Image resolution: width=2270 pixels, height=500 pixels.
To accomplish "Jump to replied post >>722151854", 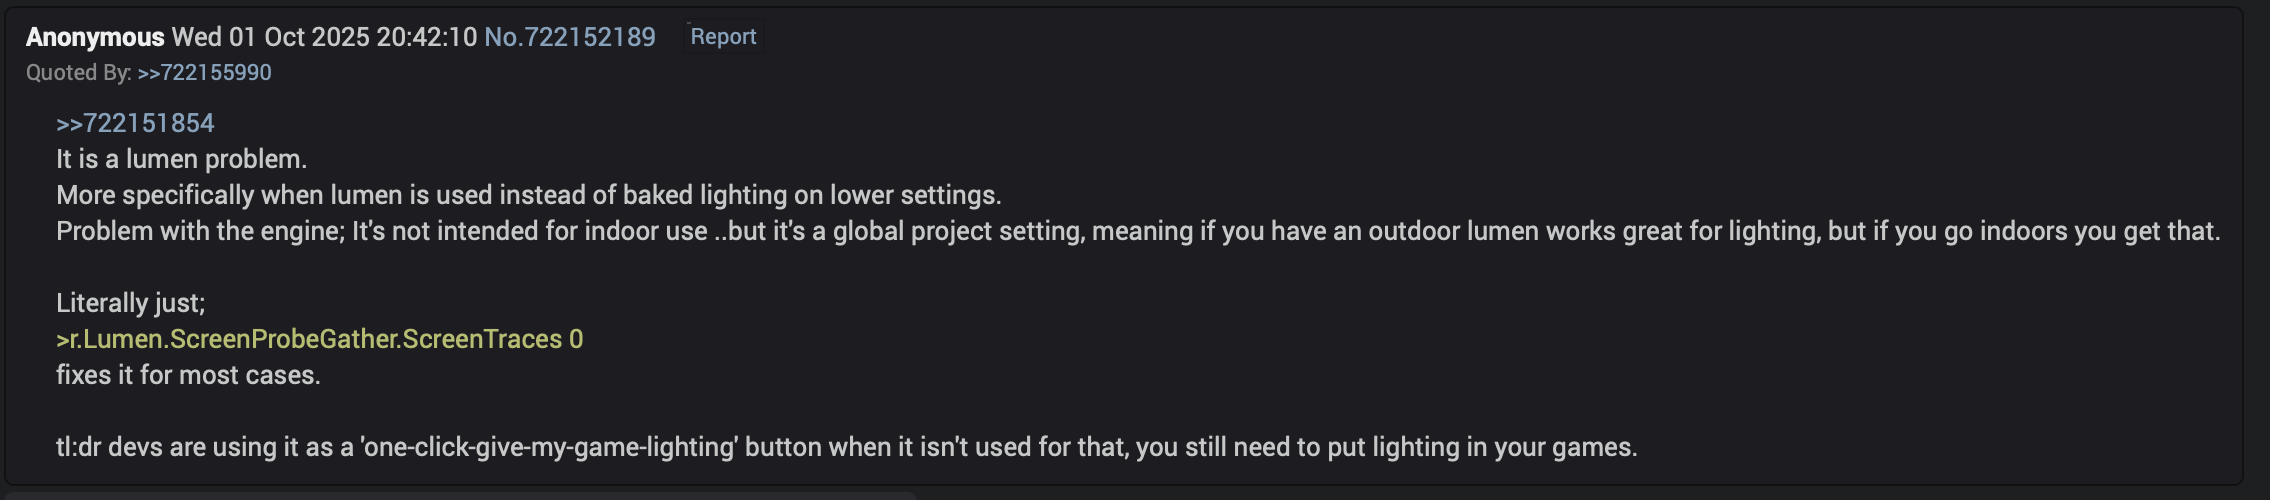I will (135, 123).
